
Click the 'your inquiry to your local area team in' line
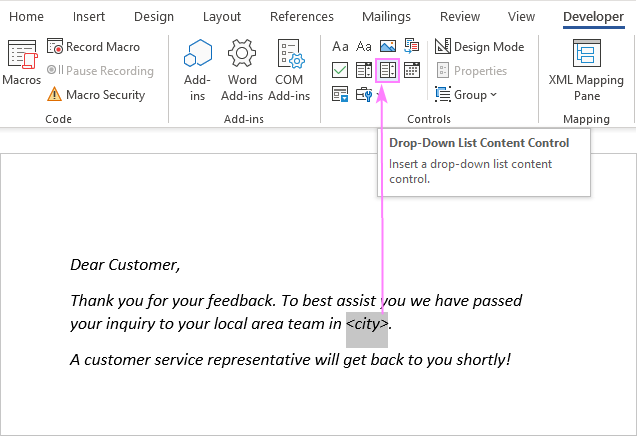point(206,324)
